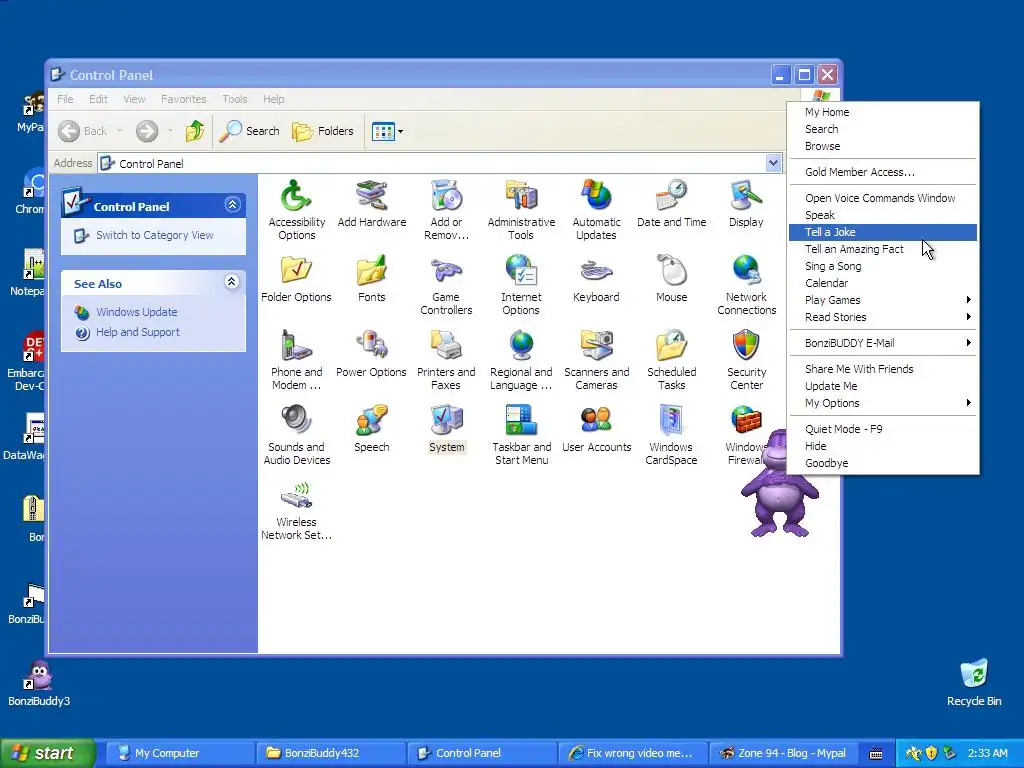
Task: Click the Up folder toolbar button
Action: (x=195, y=131)
